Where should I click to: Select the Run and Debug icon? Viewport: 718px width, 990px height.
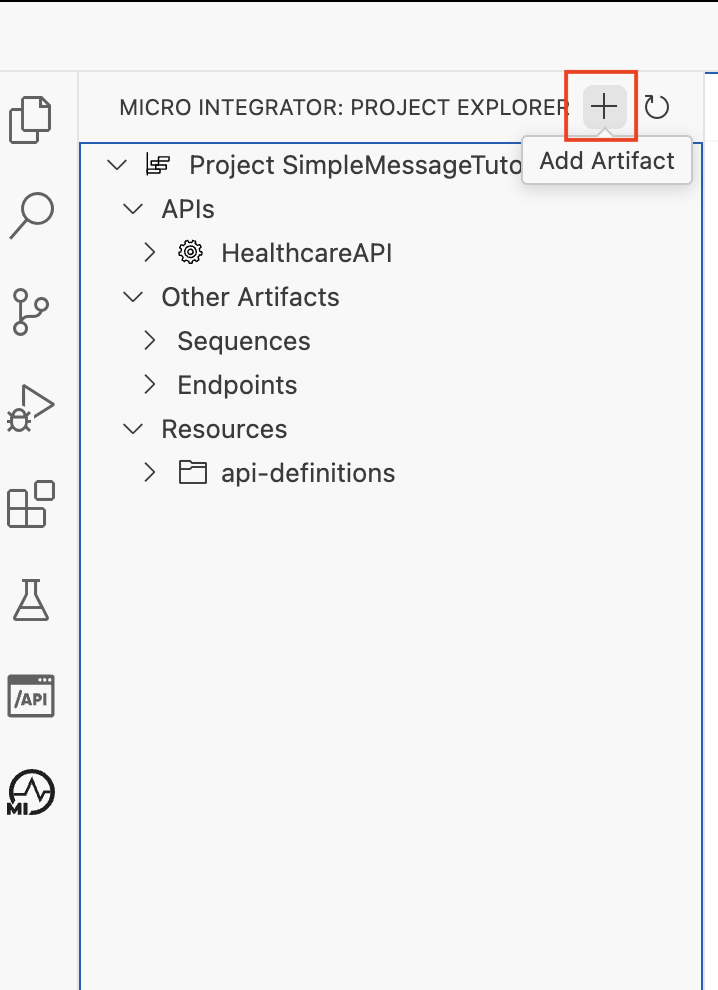(x=31, y=406)
